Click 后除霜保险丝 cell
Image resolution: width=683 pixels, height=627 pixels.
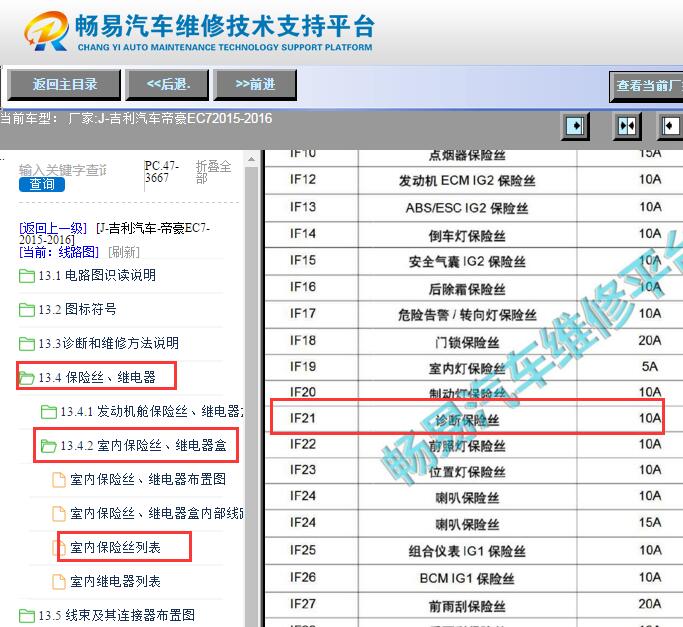467,289
